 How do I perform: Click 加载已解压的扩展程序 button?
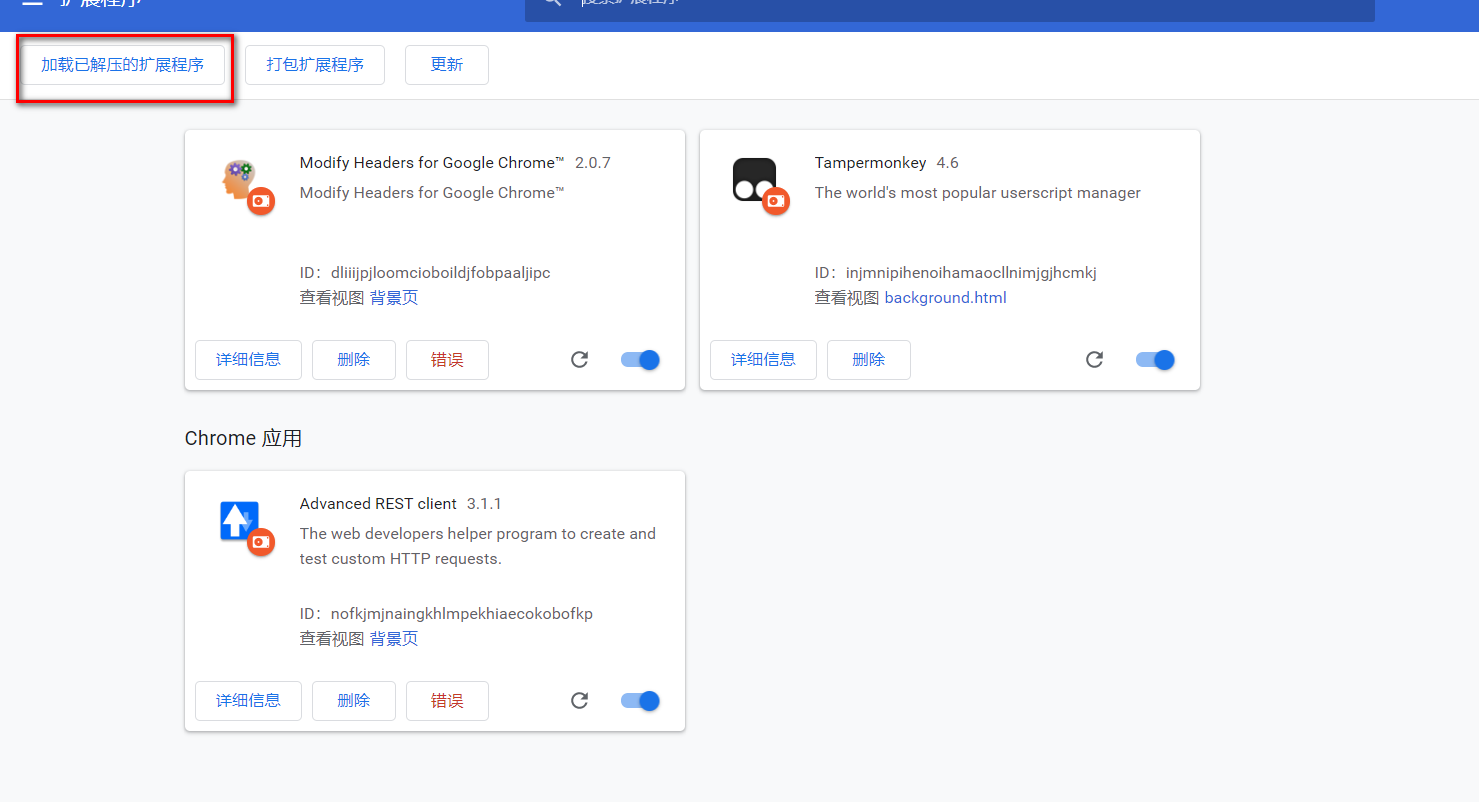click(123, 65)
